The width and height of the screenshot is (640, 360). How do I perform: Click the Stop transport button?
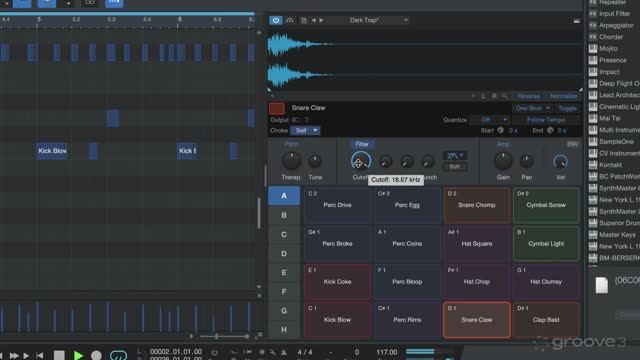(59, 355)
